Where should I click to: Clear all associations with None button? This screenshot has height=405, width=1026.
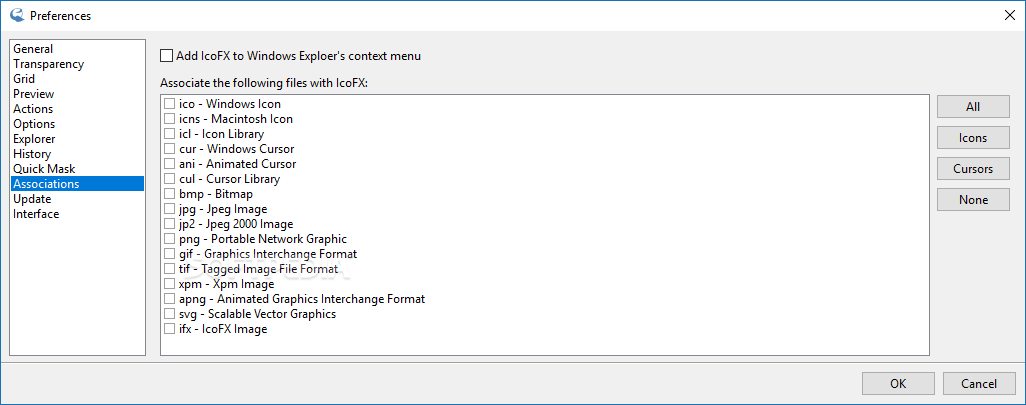[973, 200]
